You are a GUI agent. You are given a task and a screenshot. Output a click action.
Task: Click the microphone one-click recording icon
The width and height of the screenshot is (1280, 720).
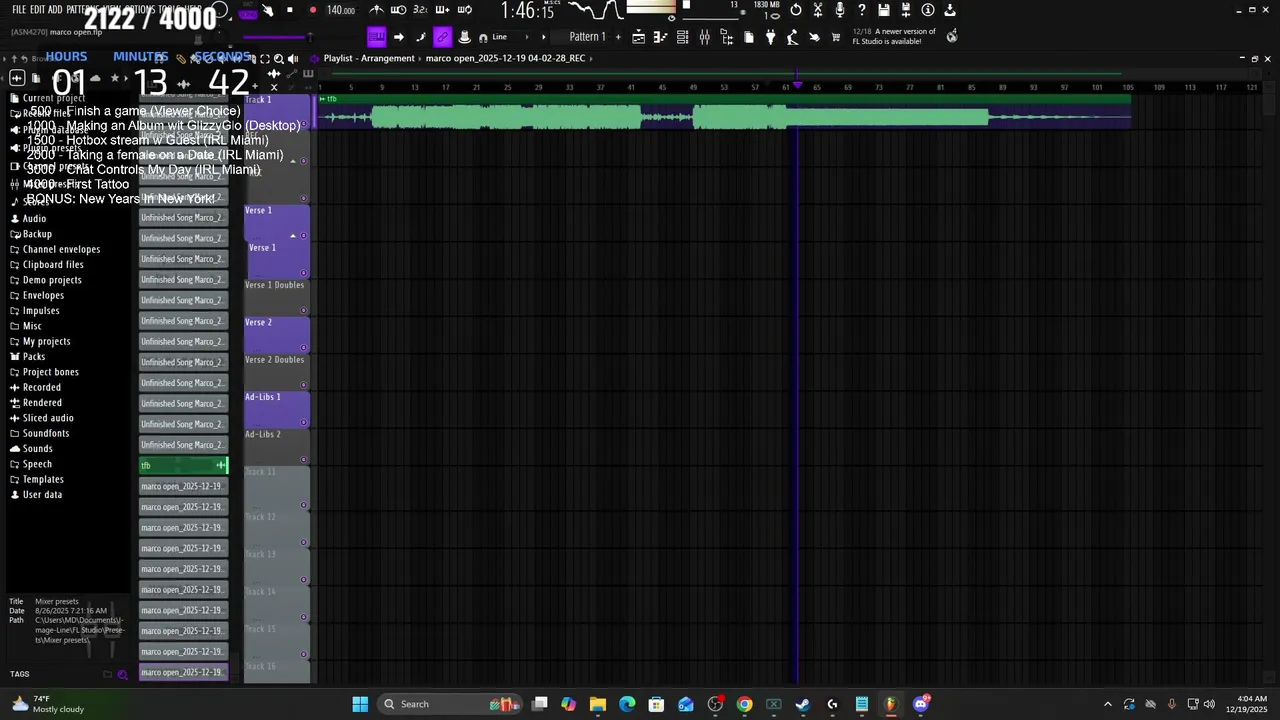(840, 10)
